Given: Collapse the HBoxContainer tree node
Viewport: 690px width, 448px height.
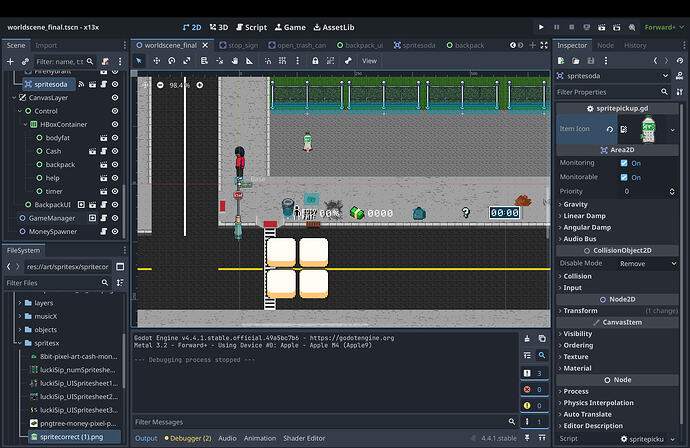Looking at the screenshot, I should [x=24, y=124].
